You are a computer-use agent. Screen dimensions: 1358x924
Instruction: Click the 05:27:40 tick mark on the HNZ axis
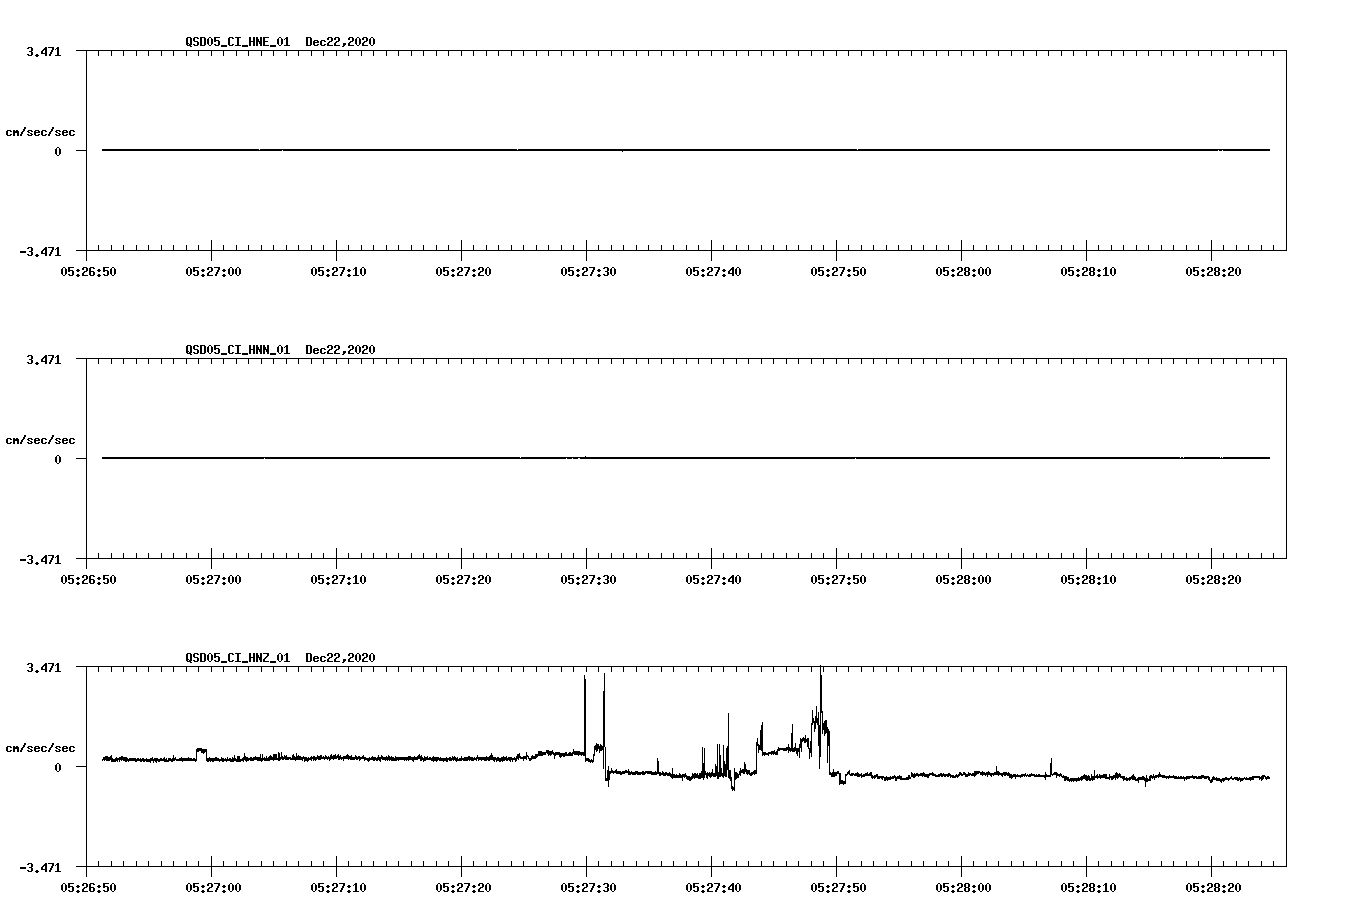(x=712, y=869)
